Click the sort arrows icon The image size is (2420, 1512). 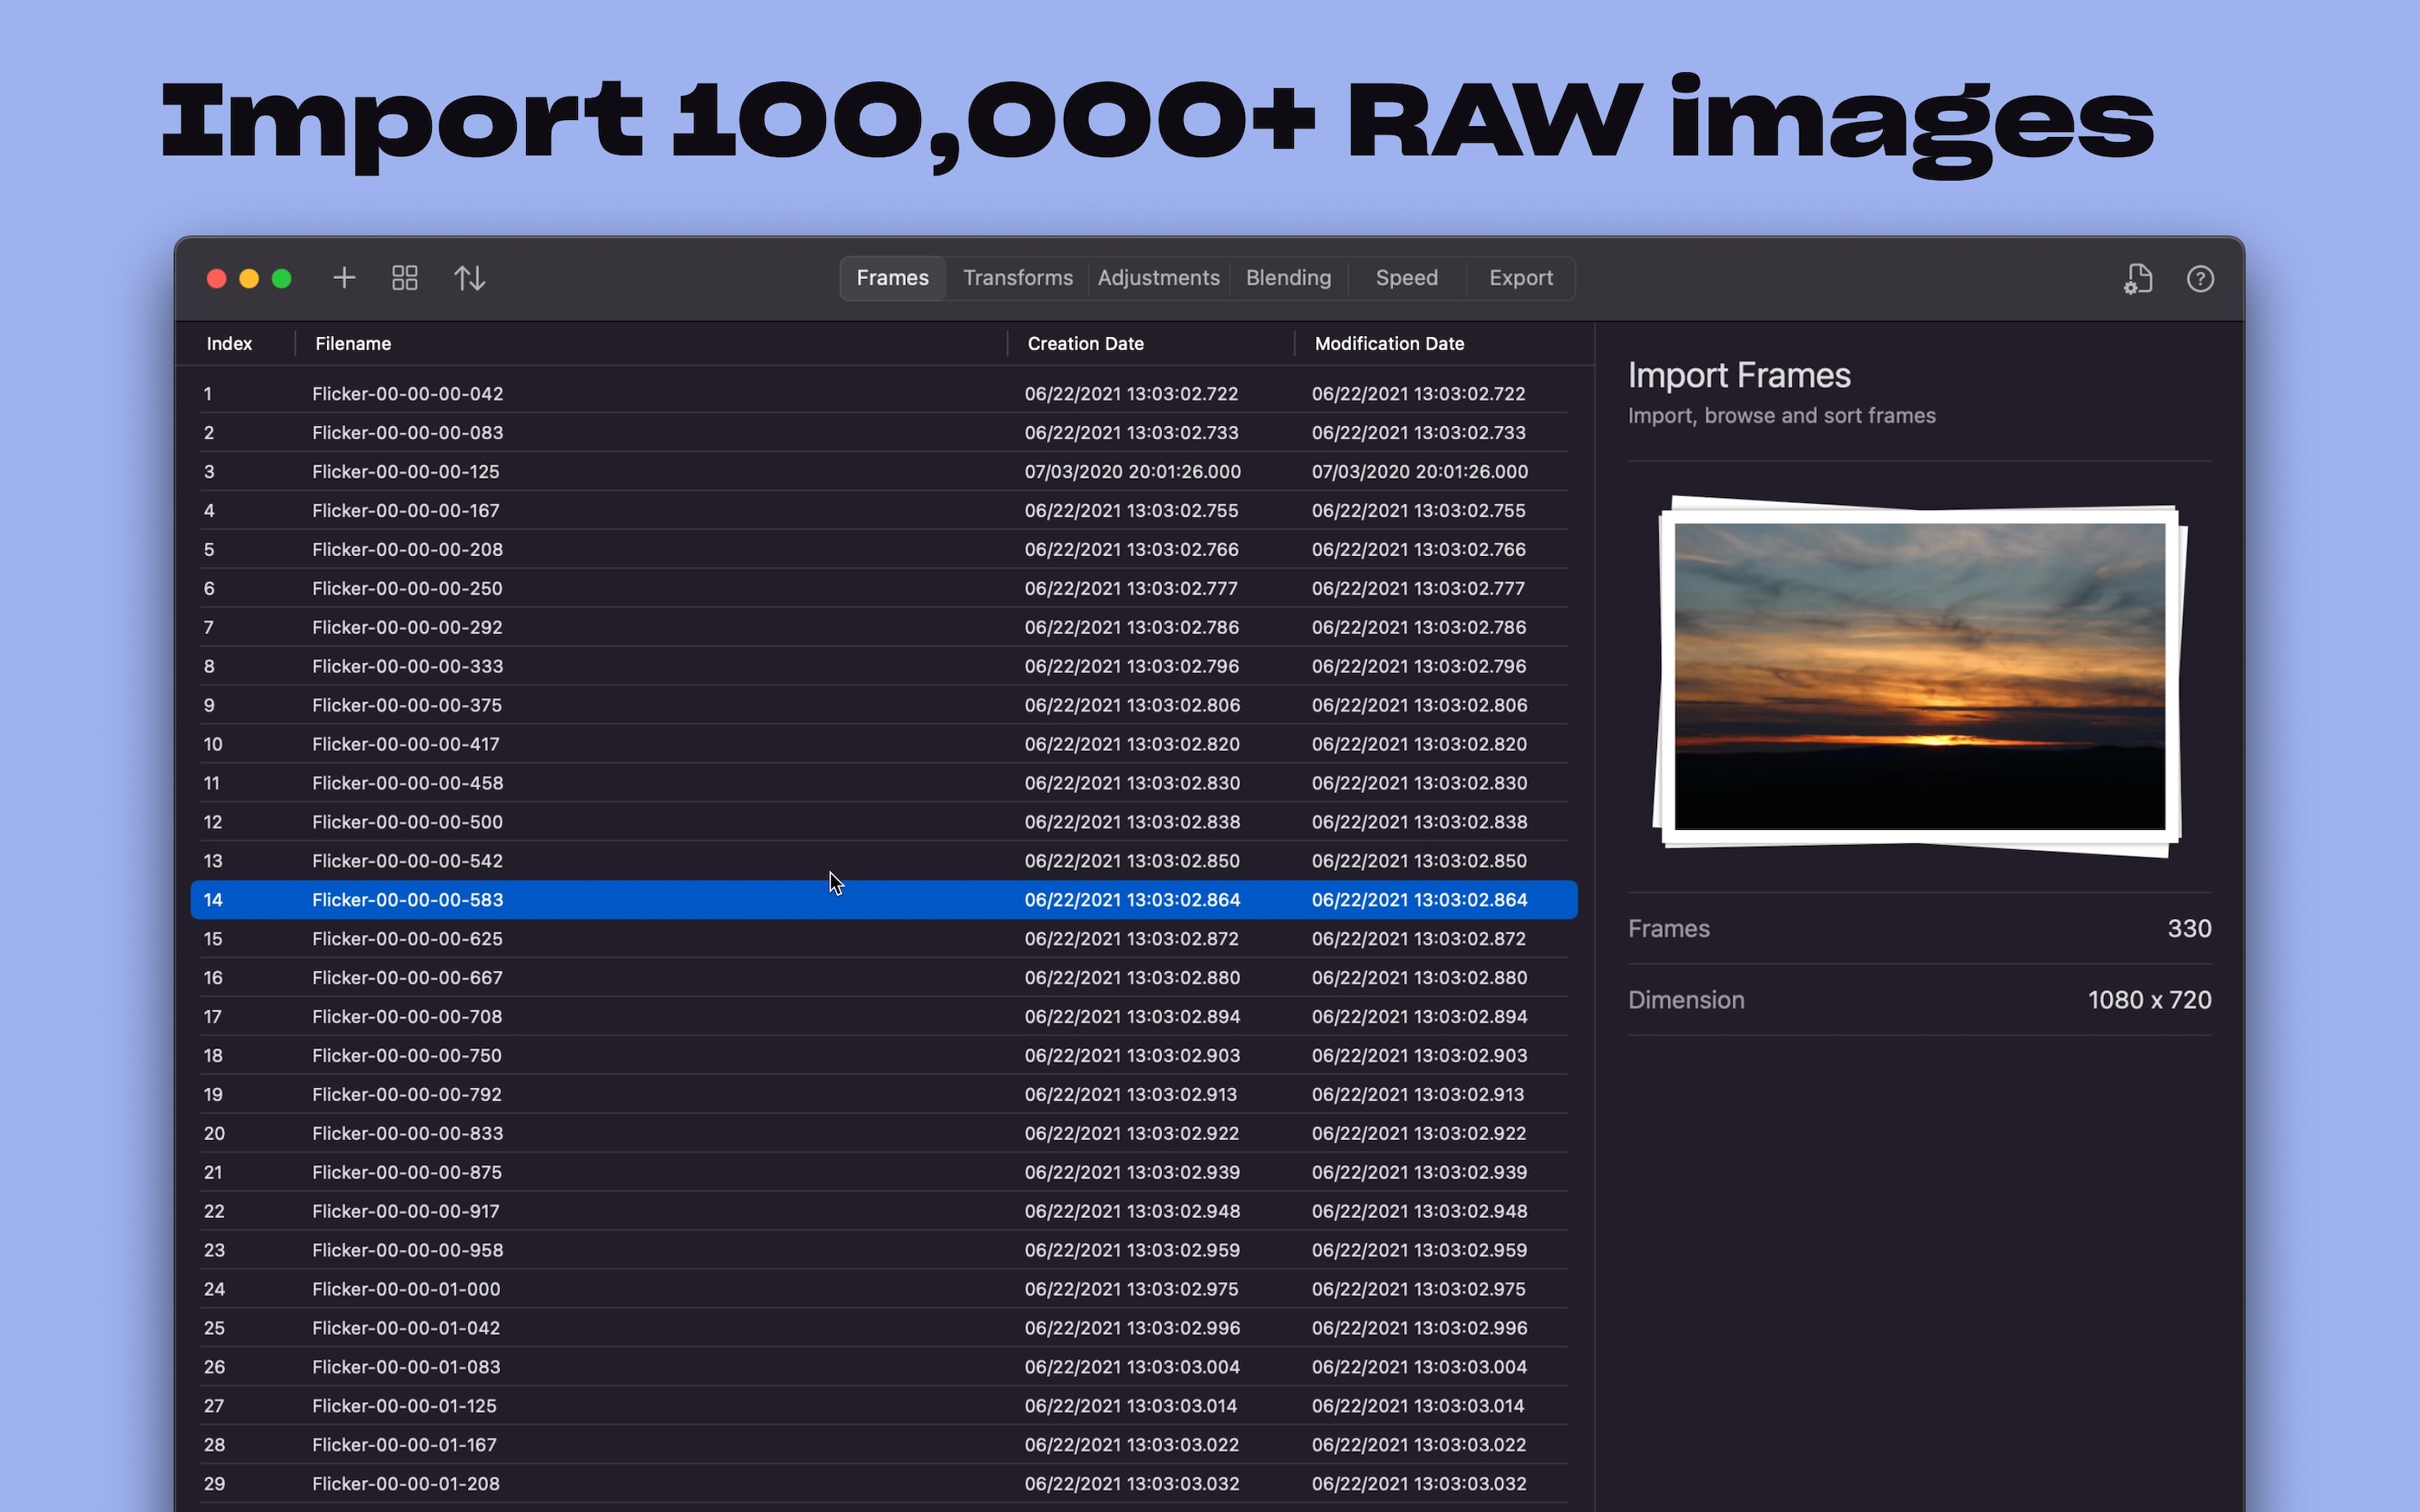[x=469, y=278]
